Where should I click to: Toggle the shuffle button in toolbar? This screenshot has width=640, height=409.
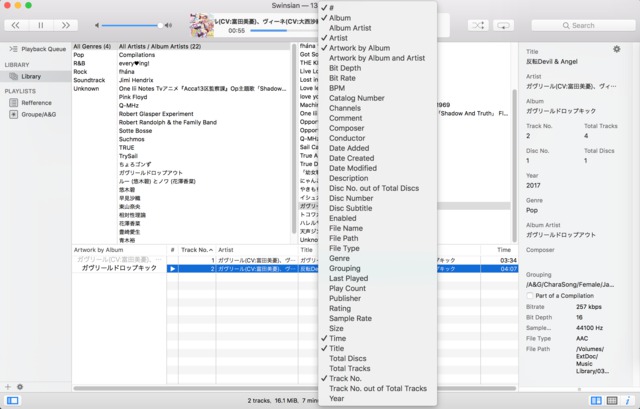click(x=477, y=24)
